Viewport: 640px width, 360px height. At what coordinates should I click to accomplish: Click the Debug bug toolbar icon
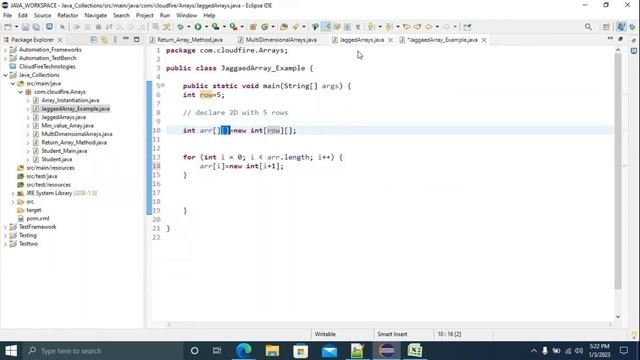click(180, 27)
